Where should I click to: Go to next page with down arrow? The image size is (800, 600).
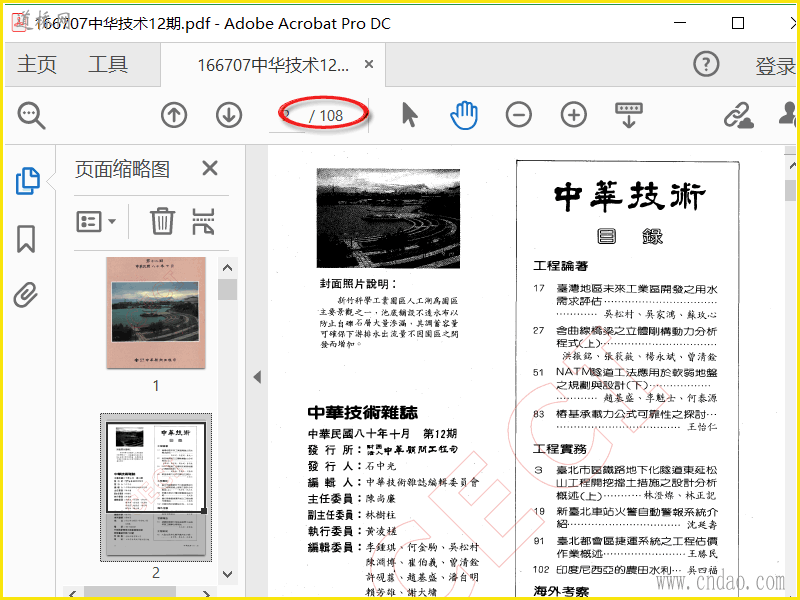(x=229, y=115)
